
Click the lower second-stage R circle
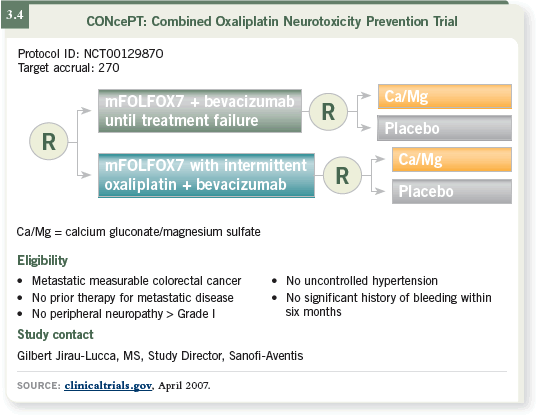click(342, 175)
